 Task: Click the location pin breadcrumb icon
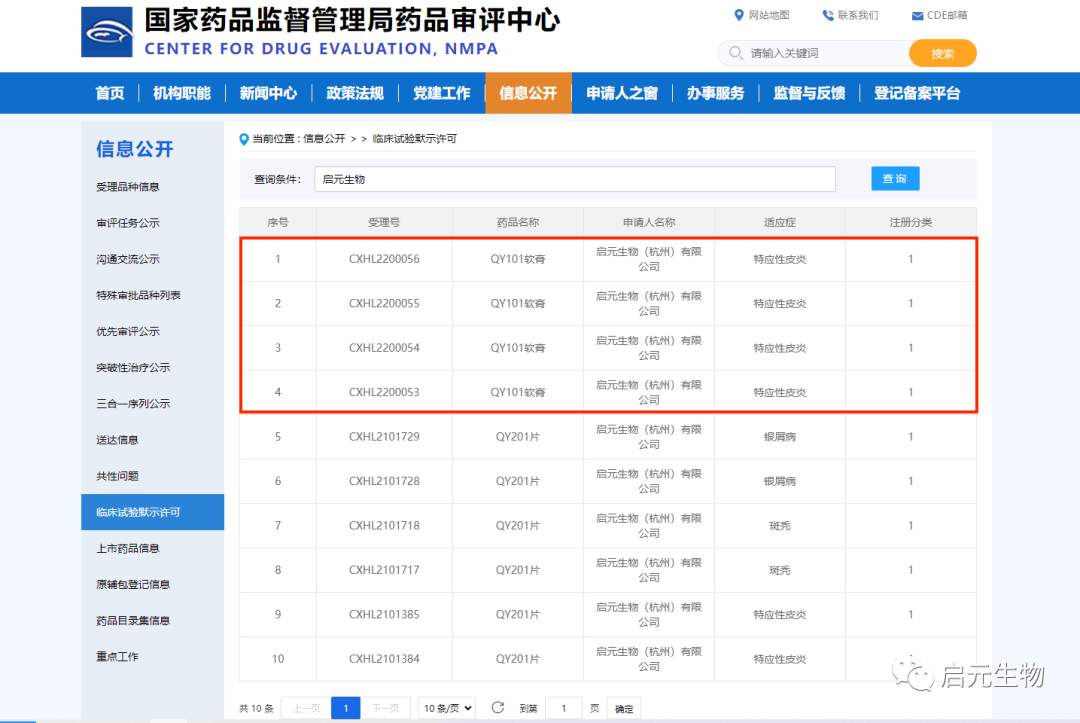click(x=244, y=139)
